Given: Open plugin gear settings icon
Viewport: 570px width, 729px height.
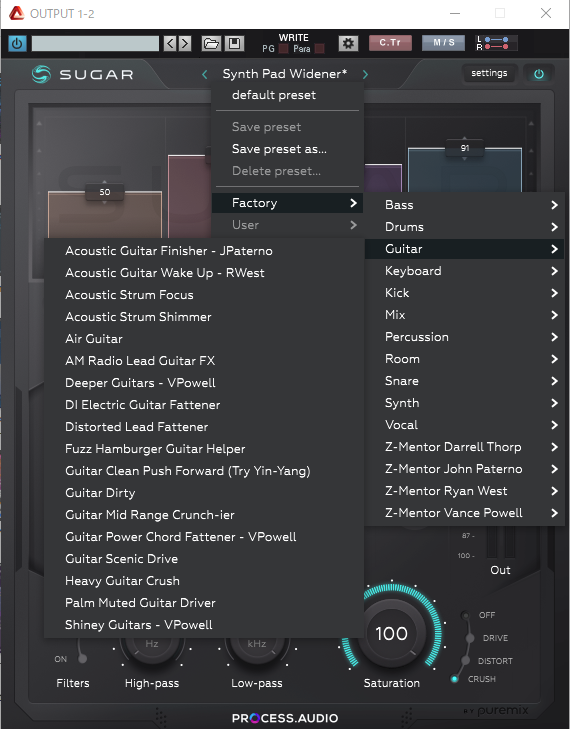Looking at the screenshot, I should (x=348, y=44).
